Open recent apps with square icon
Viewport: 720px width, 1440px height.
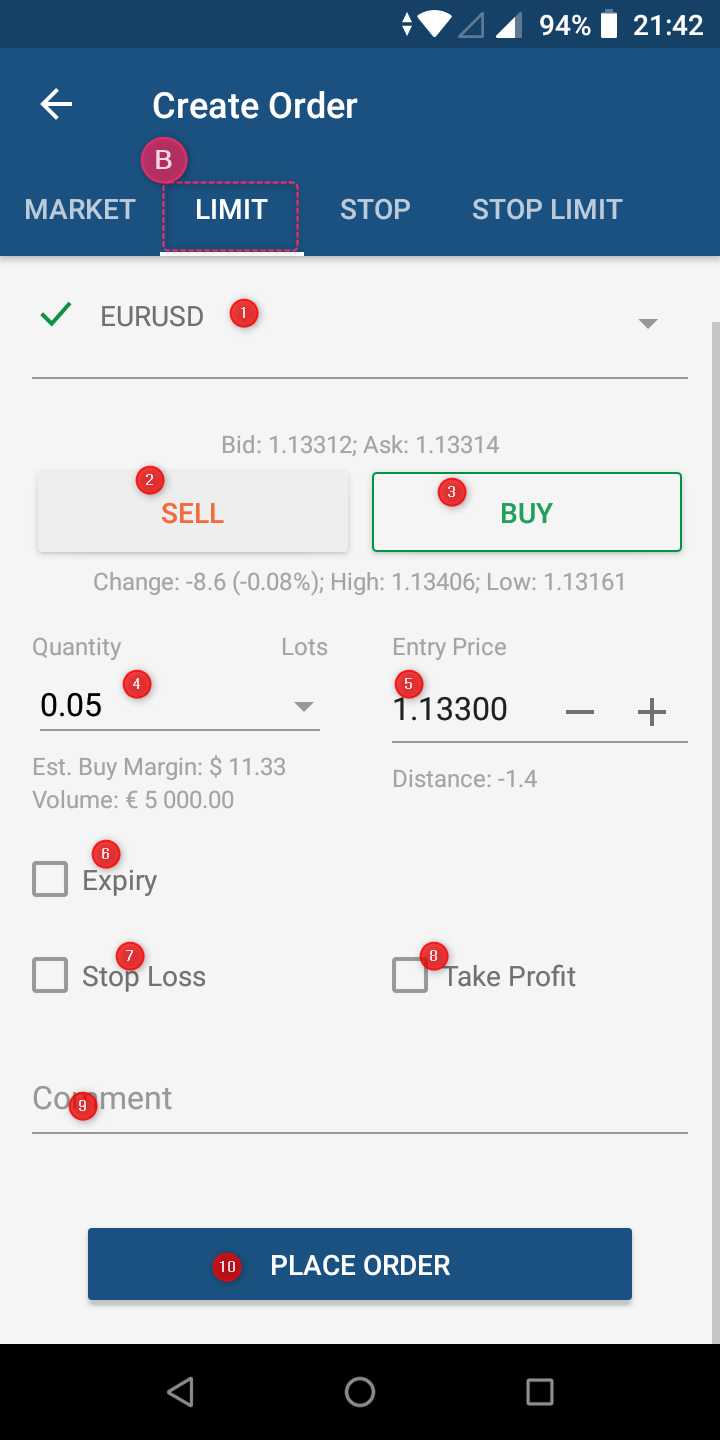(x=539, y=1392)
